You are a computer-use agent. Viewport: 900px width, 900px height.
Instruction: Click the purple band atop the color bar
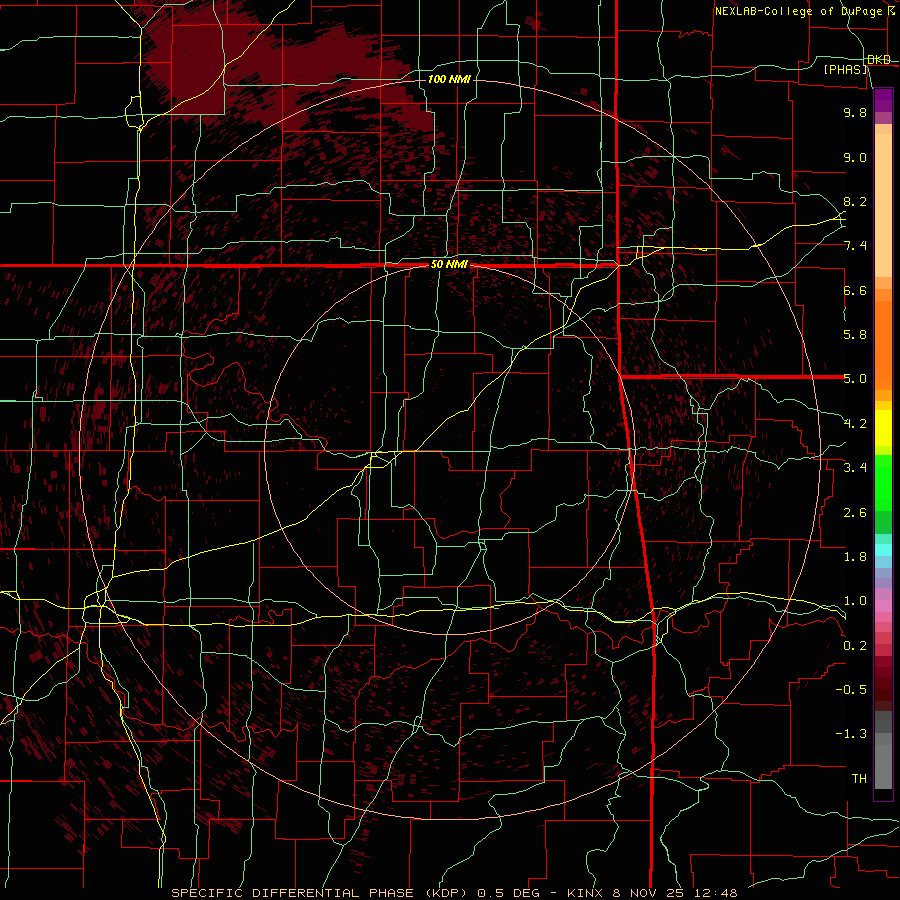[x=883, y=100]
